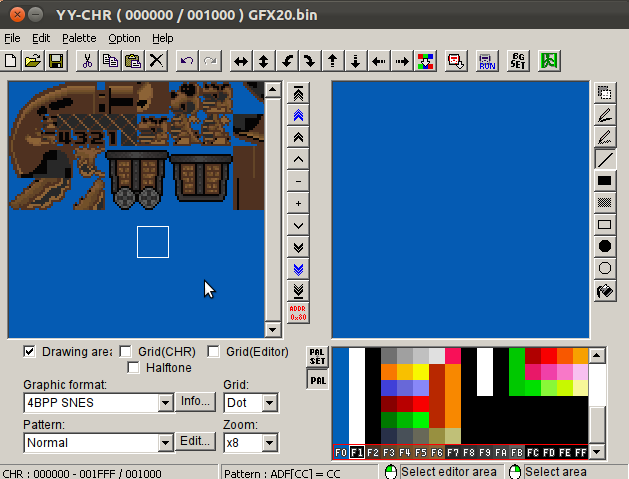The image size is (629, 479).
Task: Open the Help menu
Action: click(162, 38)
